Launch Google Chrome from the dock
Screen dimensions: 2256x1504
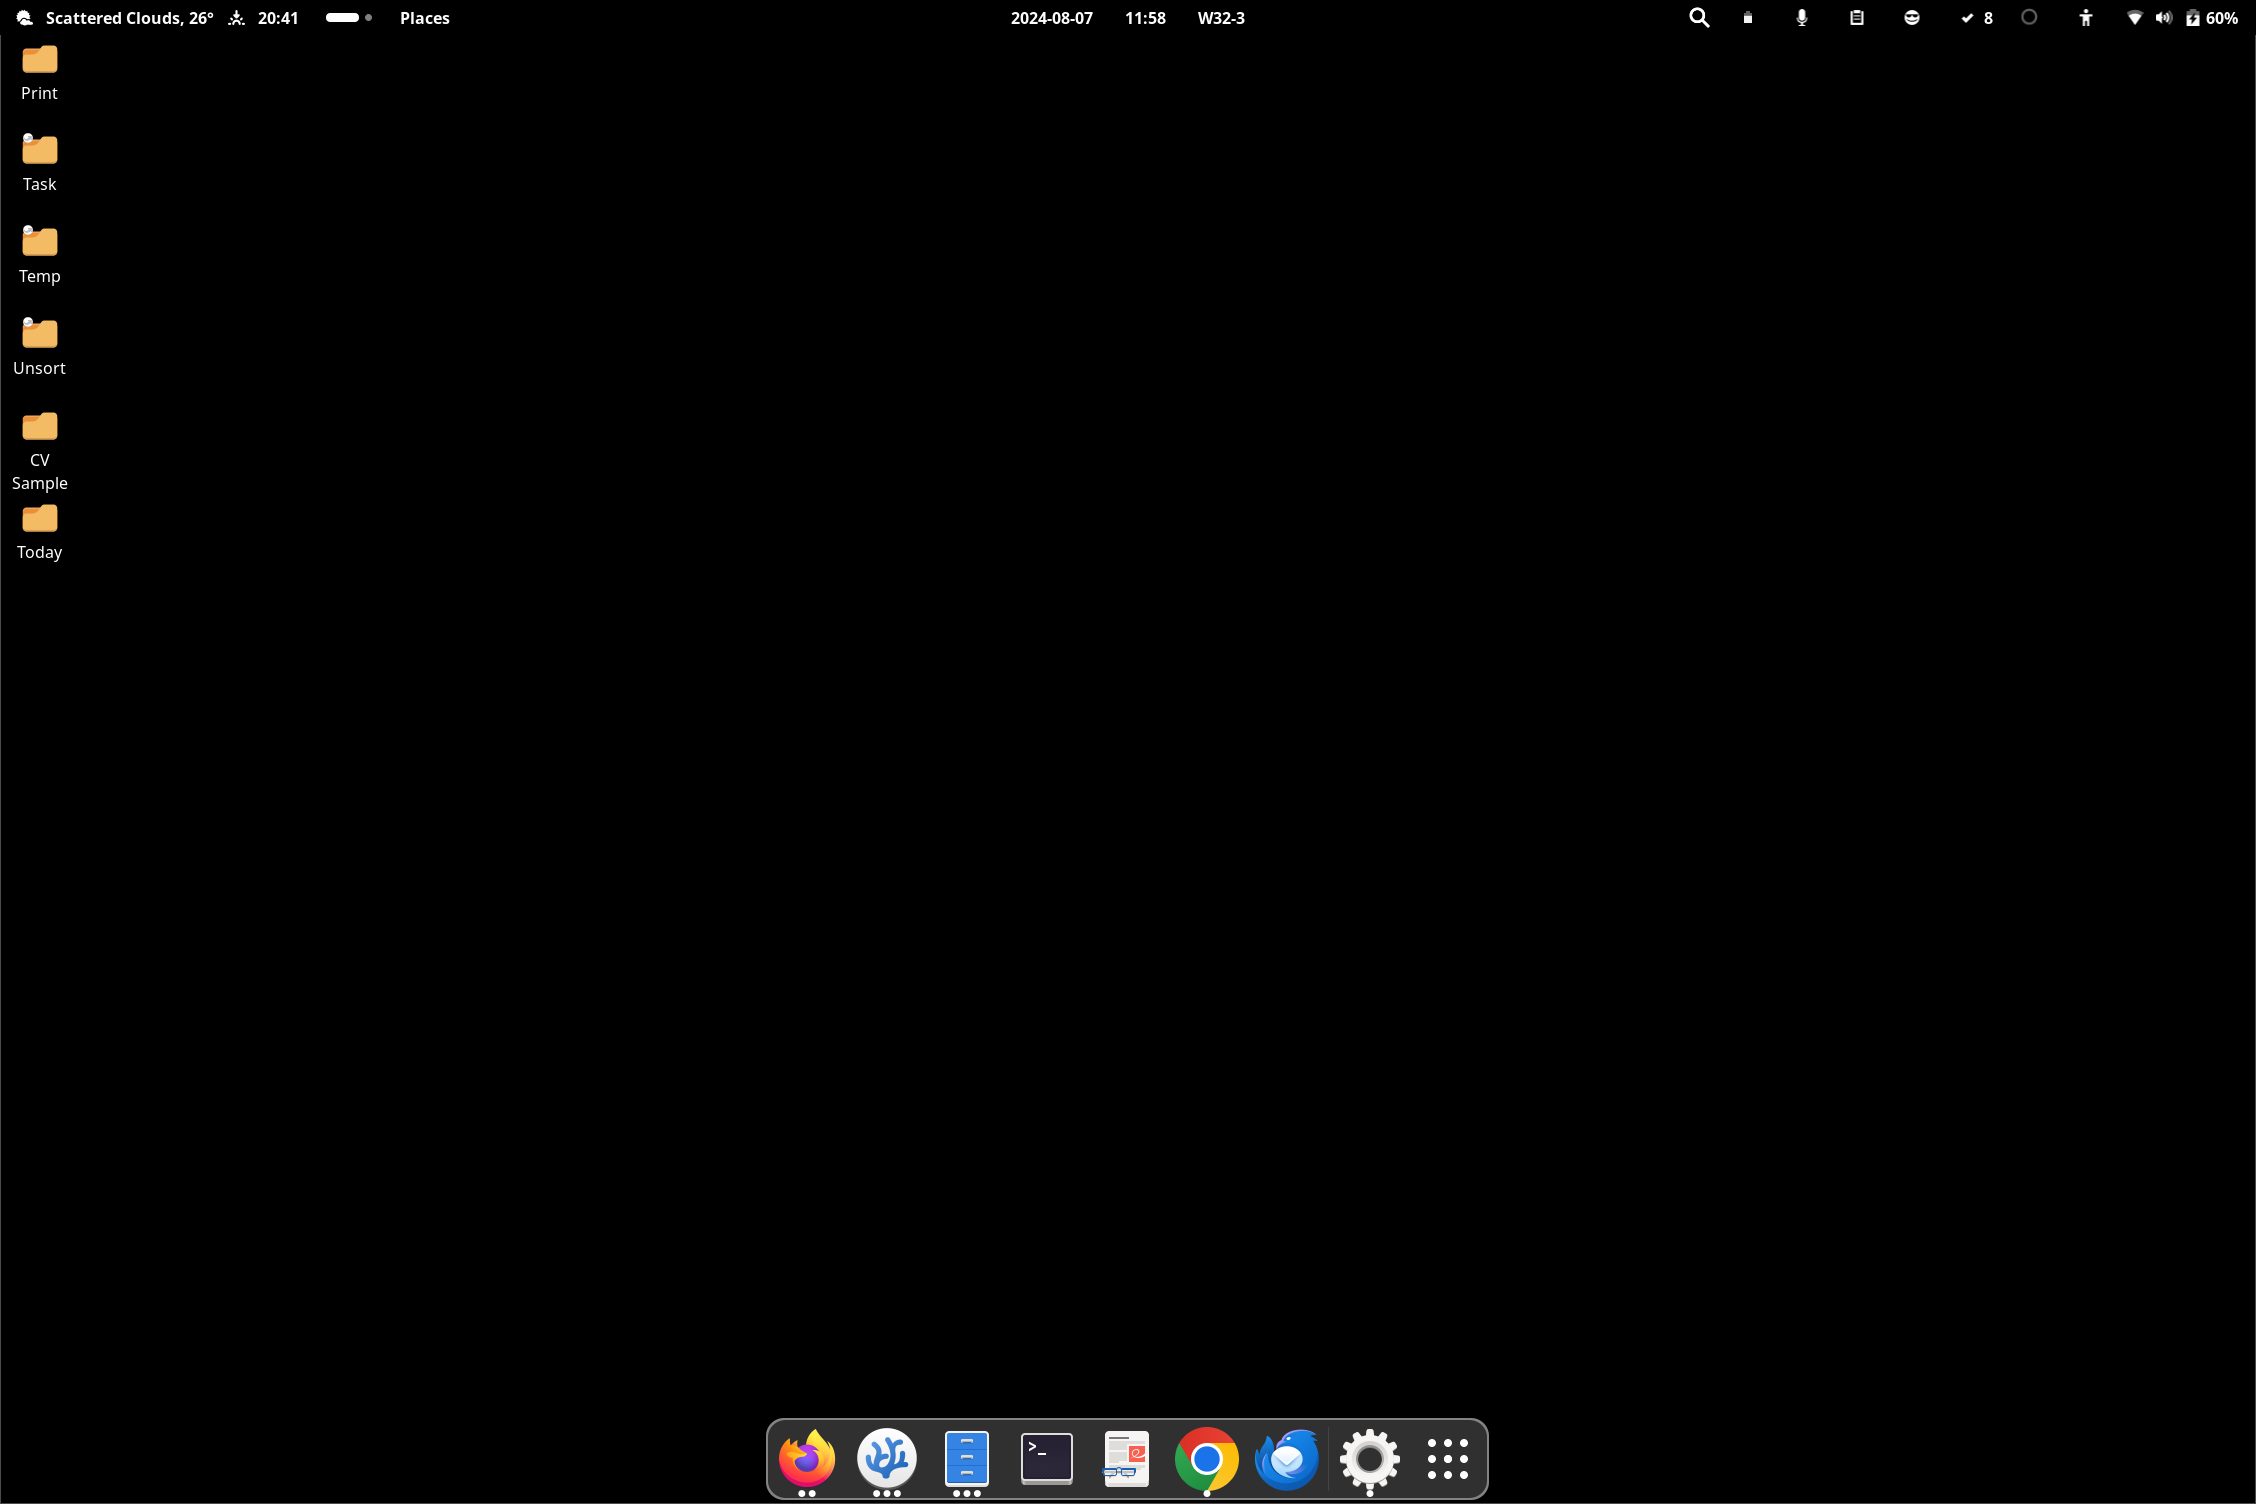1206,1459
